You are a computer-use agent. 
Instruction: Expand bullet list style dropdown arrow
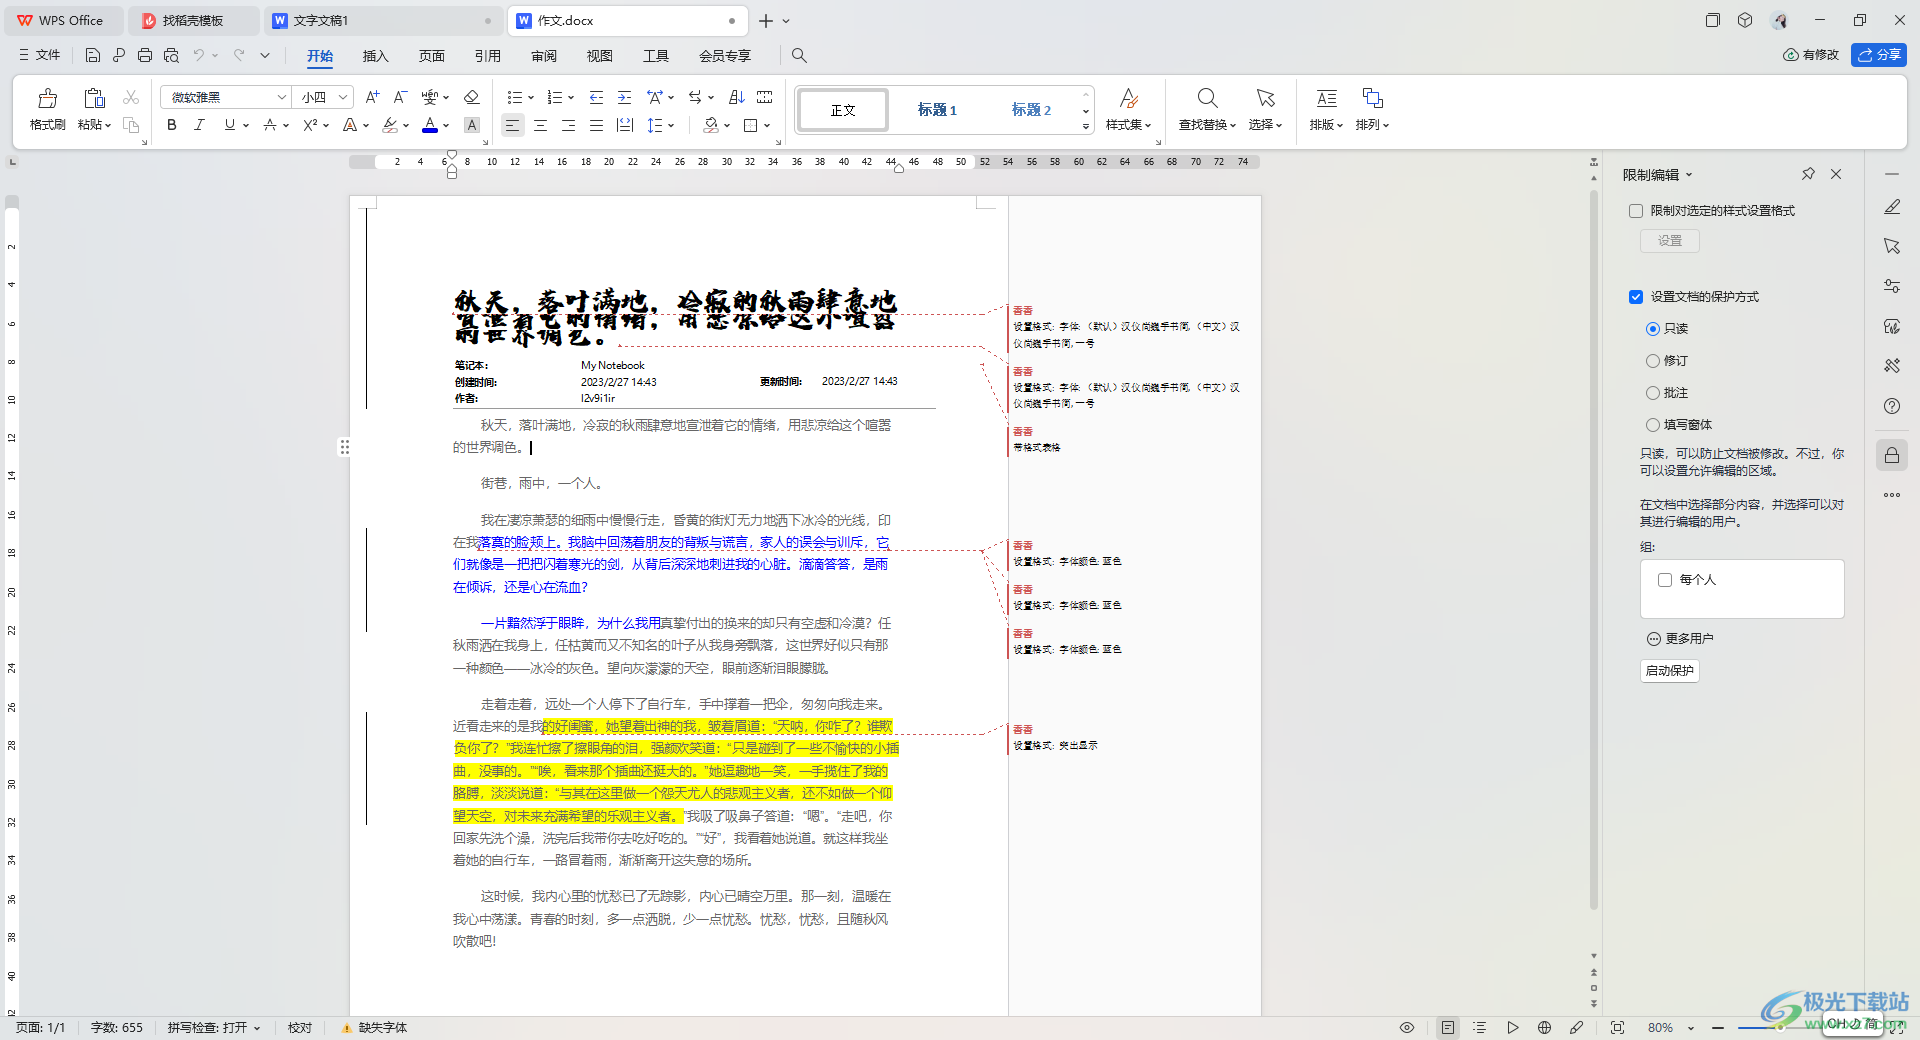coord(531,98)
